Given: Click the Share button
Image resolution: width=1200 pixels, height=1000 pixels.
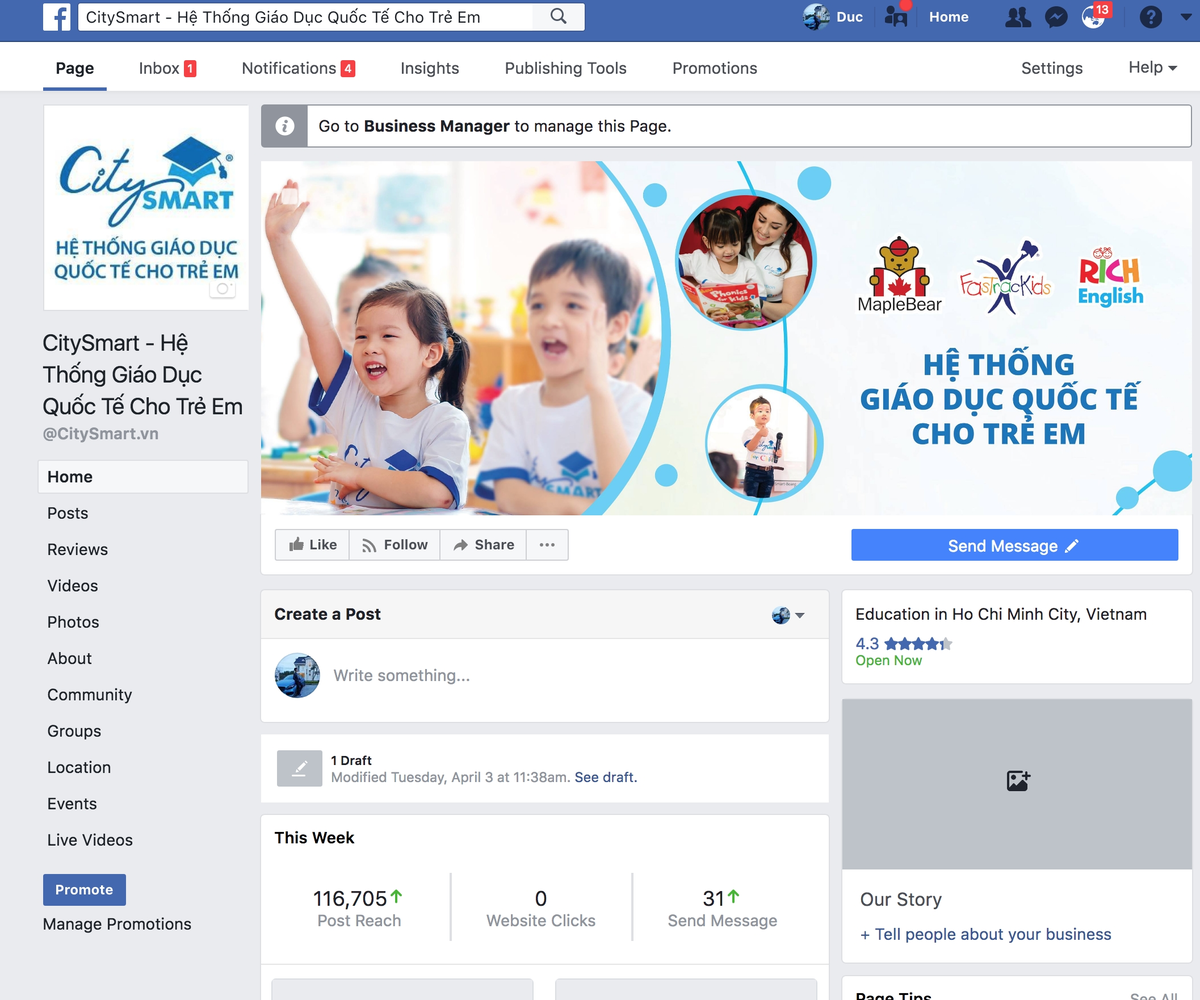Looking at the screenshot, I should [x=483, y=545].
